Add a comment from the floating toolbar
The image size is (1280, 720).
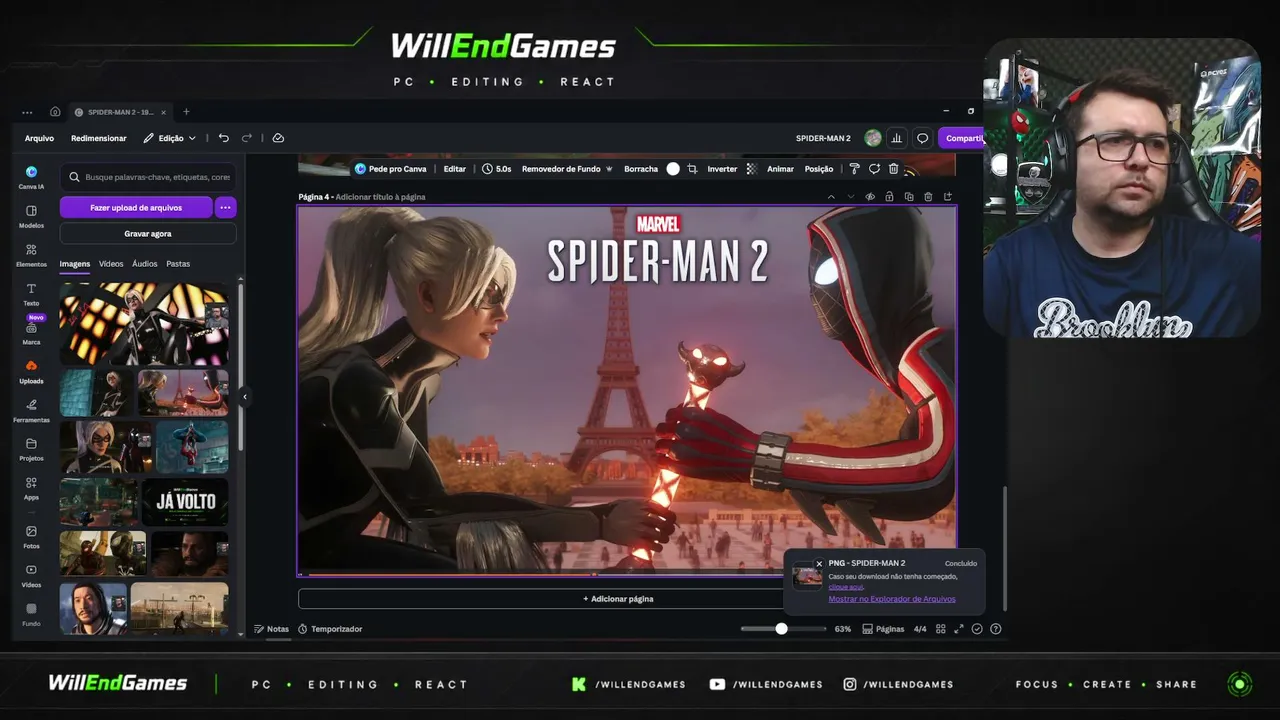coord(874,169)
